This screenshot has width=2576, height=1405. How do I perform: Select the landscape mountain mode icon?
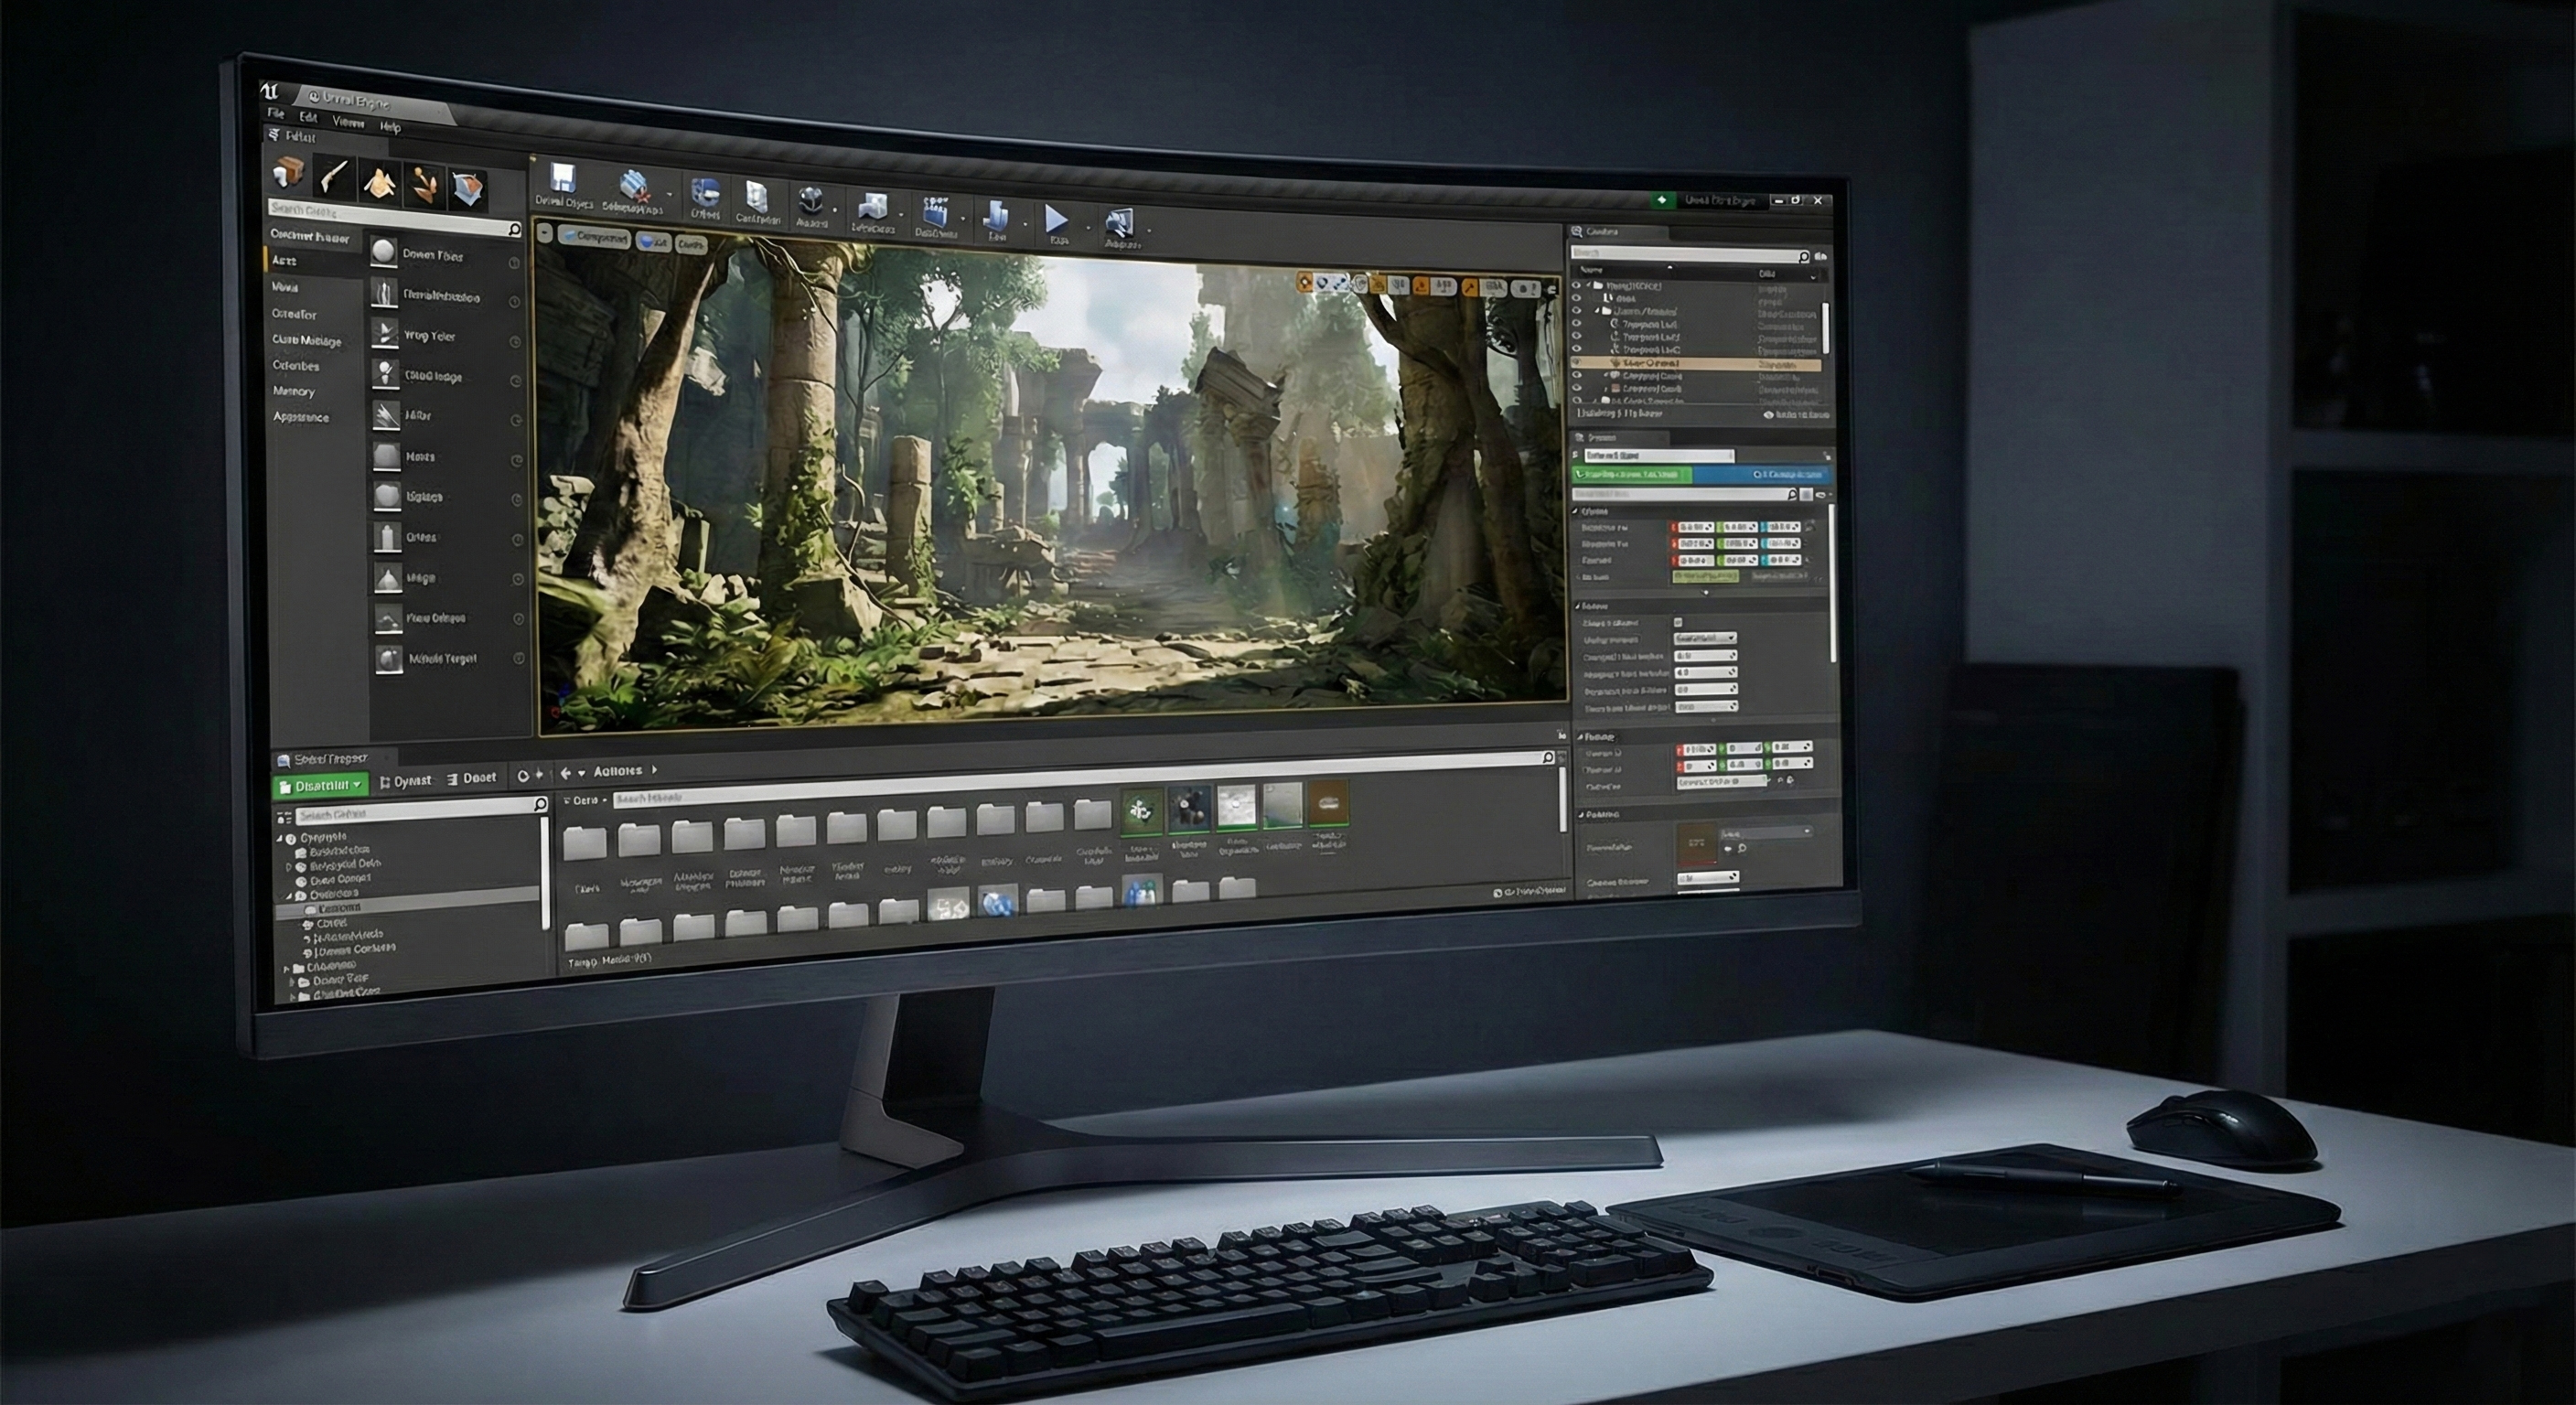click(x=380, y=182)
